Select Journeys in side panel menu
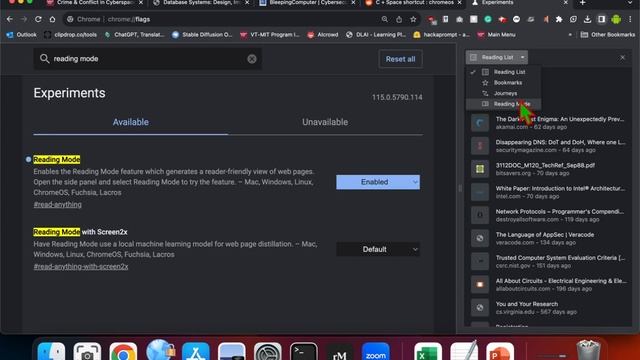This screenshot has width=640, height=360. (x=504, y=93)
